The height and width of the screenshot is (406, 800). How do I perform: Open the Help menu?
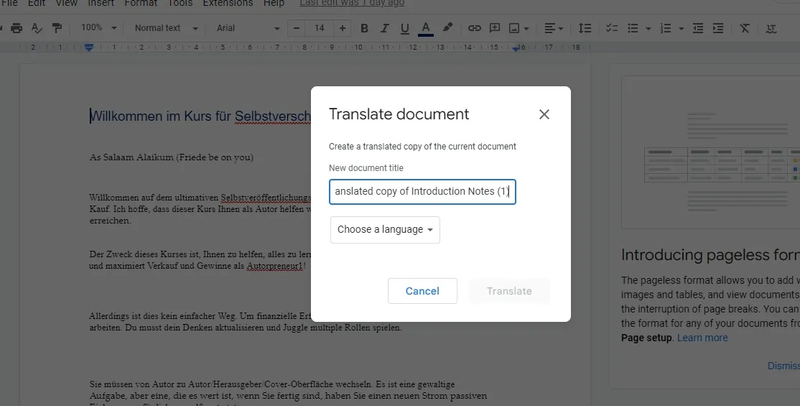[x=274, y=3]
